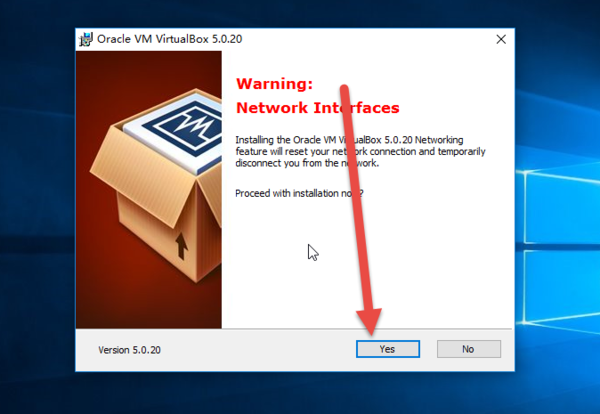
Task: Click the paragraph about resetting network connection
Action: pos(360,152)
